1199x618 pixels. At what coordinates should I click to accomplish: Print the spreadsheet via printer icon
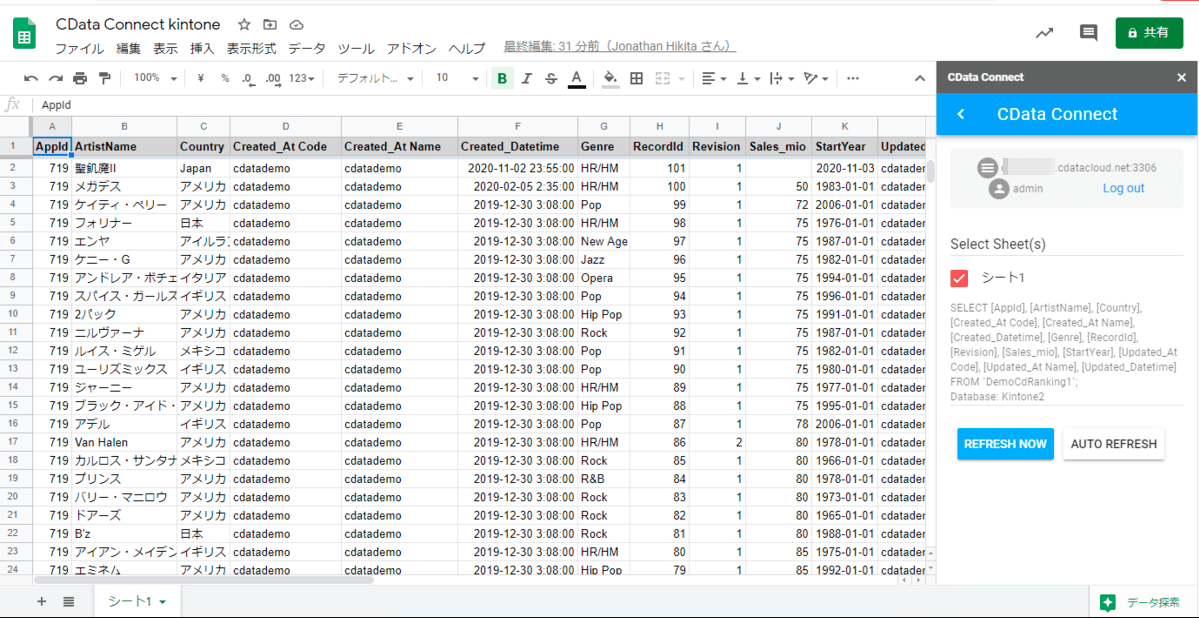(x=80, y=78)
